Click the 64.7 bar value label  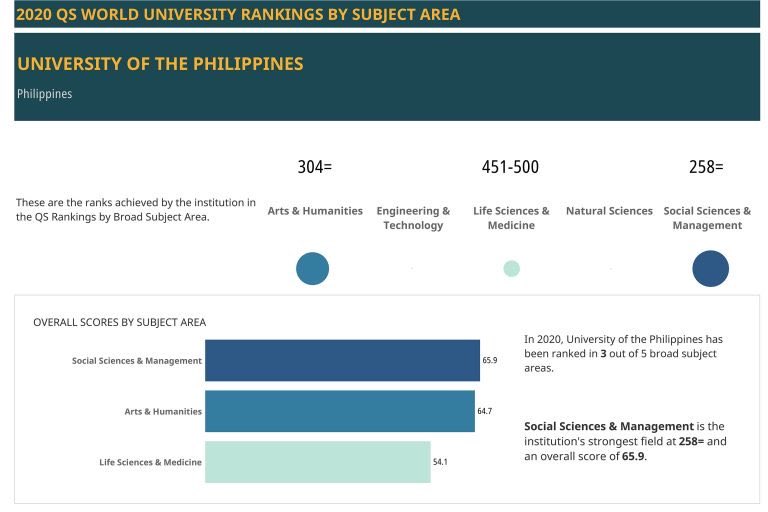pyautogui.click(x=484, y=411)
